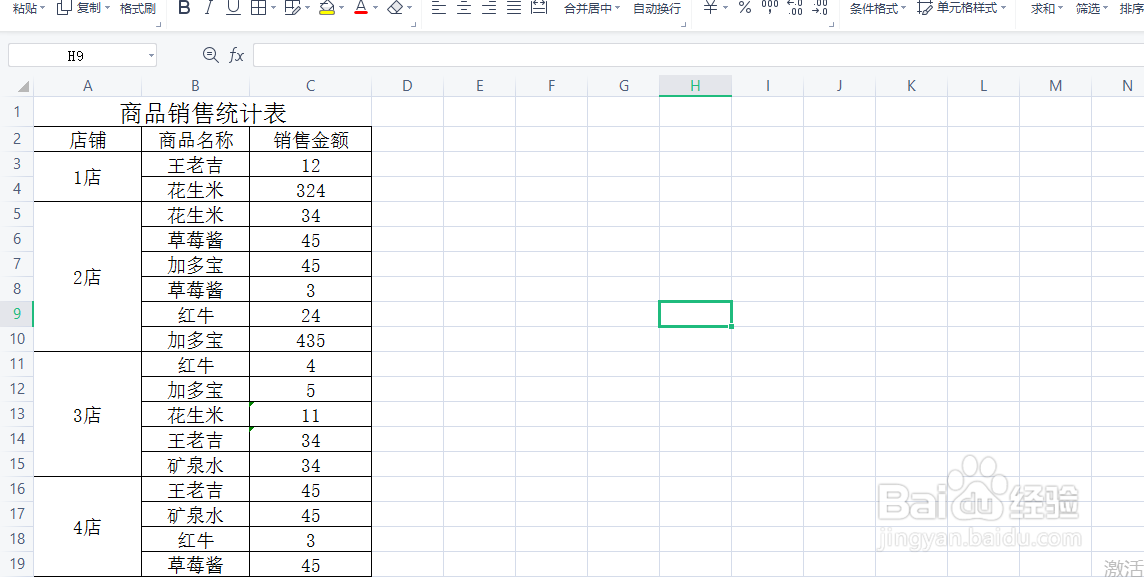The height and width of the screenshot is (577, 1144).
Task: Apply percent style format
Action: tap(745, 9)
